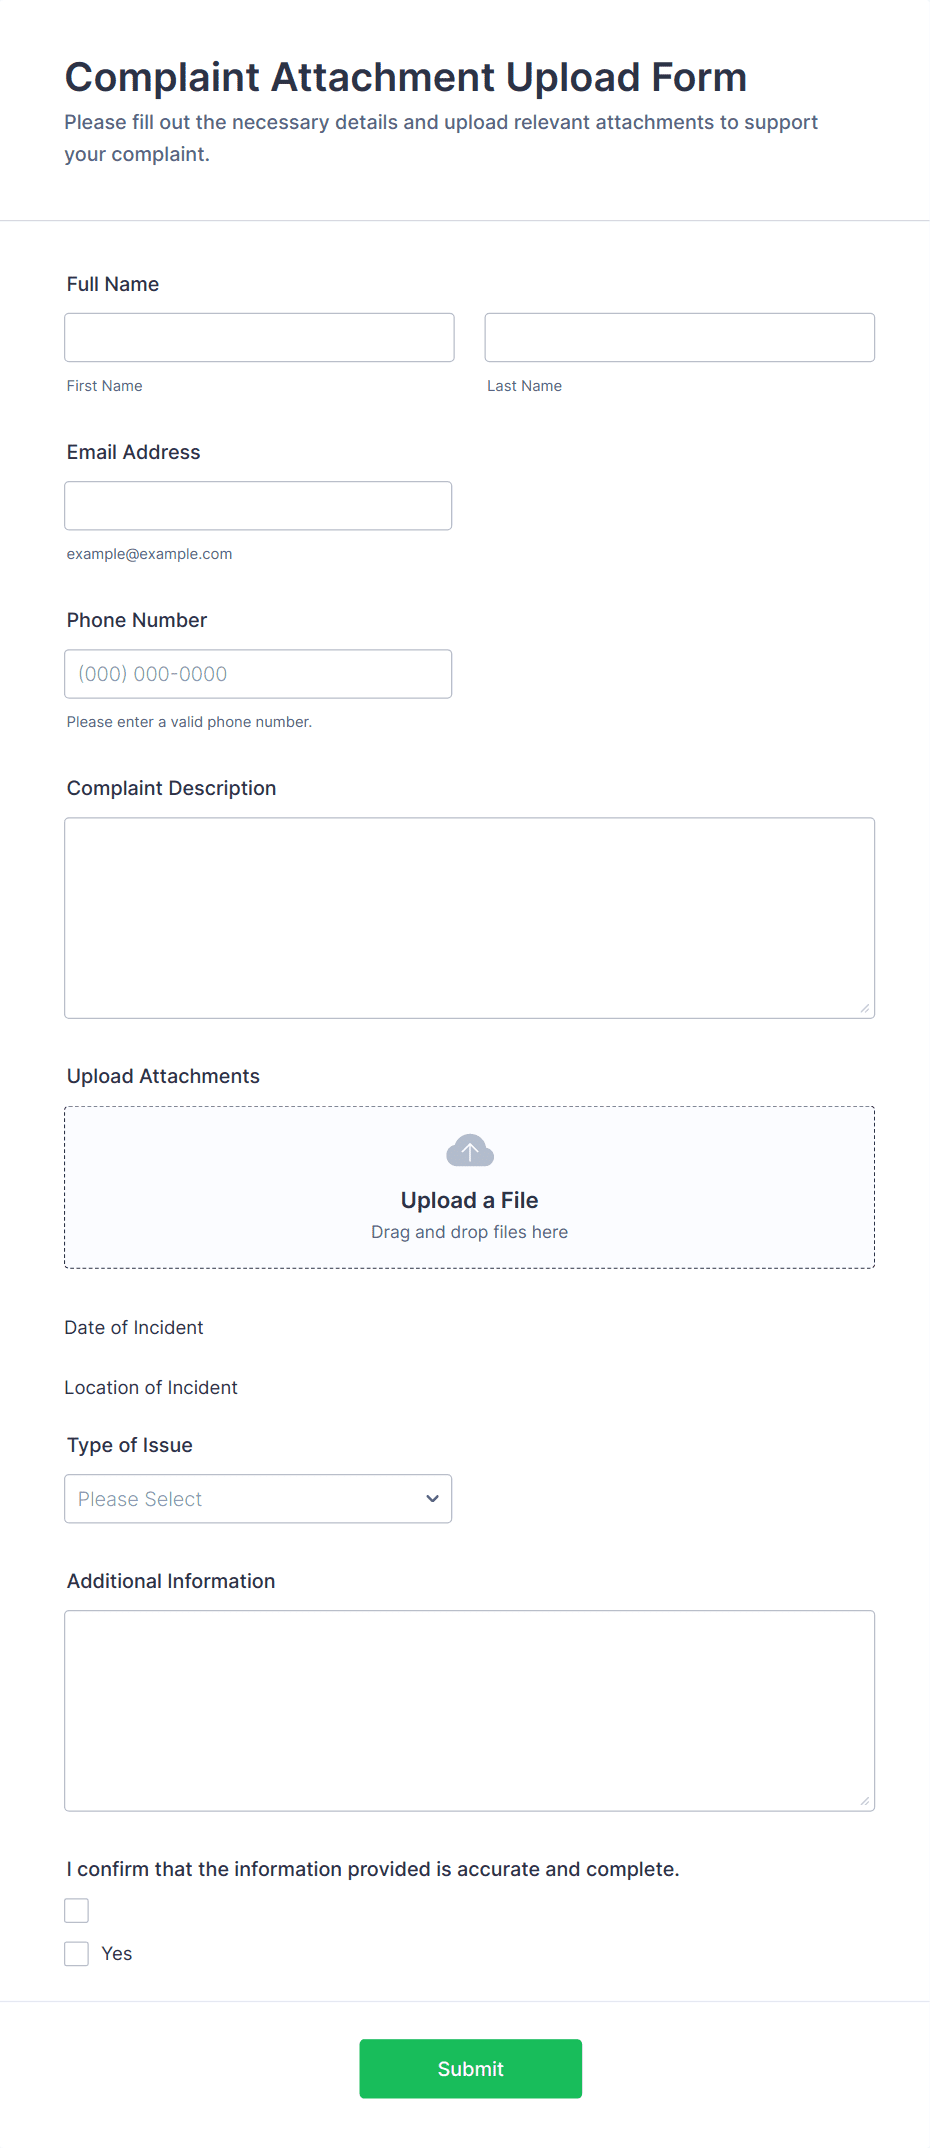Click the cloud upload icon
Screen dimensions: 930x2148
[x=469, y=1151]
